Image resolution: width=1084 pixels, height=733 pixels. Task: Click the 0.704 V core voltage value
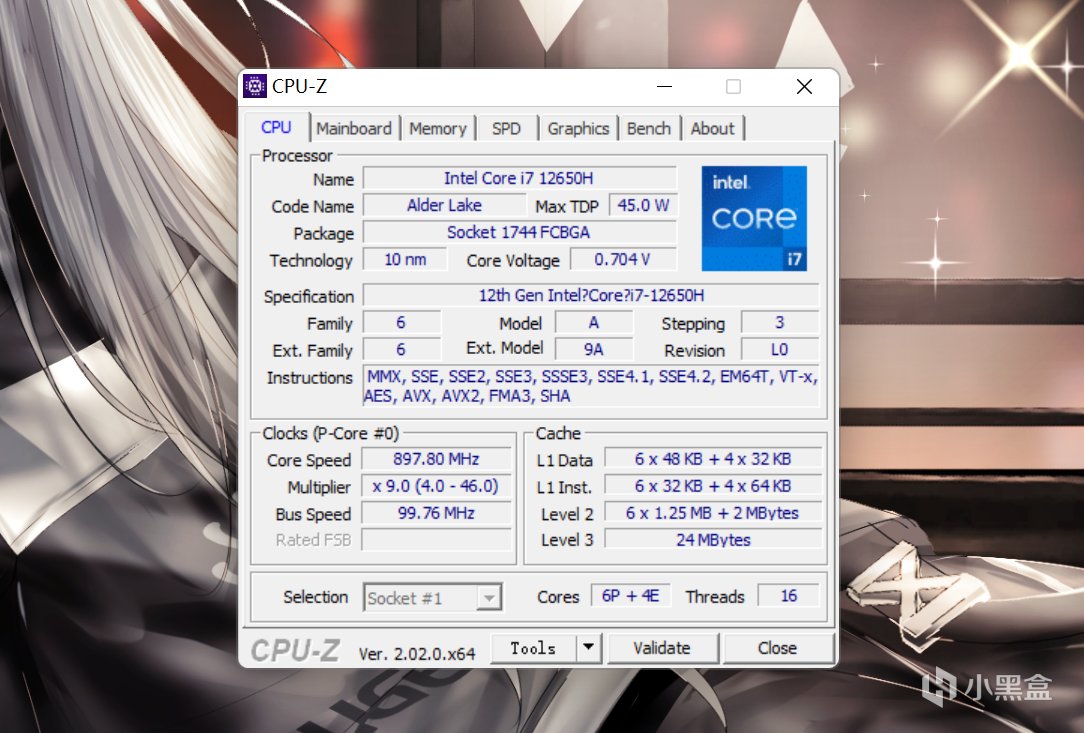(622, 259)
